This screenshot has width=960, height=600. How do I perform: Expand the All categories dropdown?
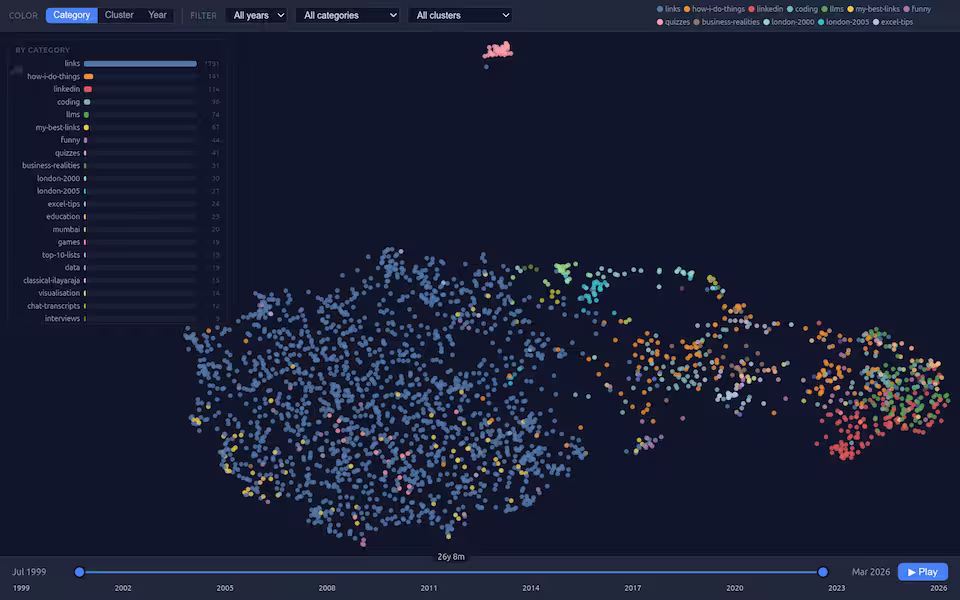pos(347,15)
